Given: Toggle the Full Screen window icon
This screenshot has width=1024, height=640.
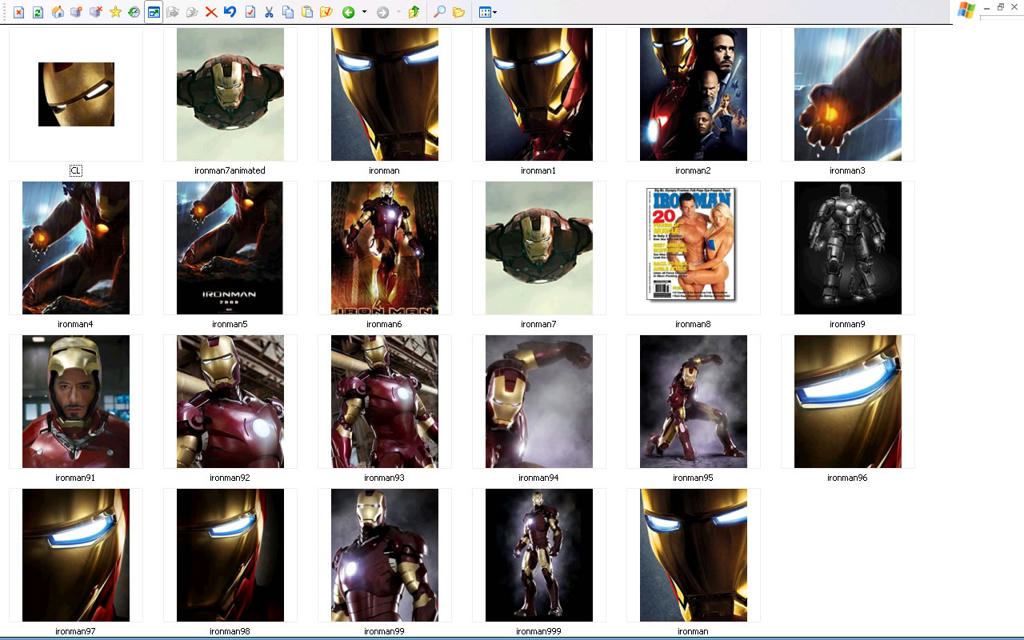Looking at the screenshot, I should (x=153, y=12).
